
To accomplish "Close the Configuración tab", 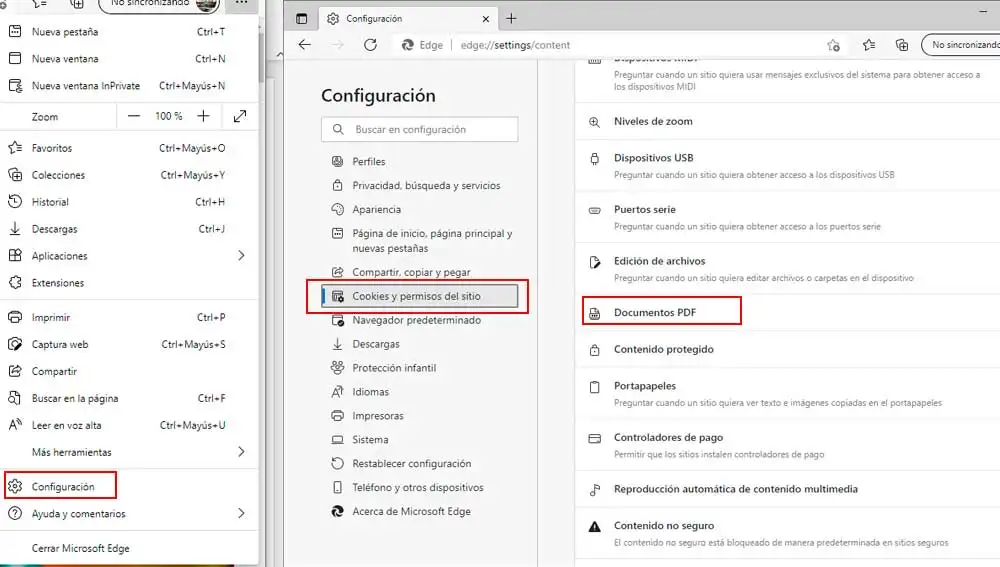I will 485,18.
